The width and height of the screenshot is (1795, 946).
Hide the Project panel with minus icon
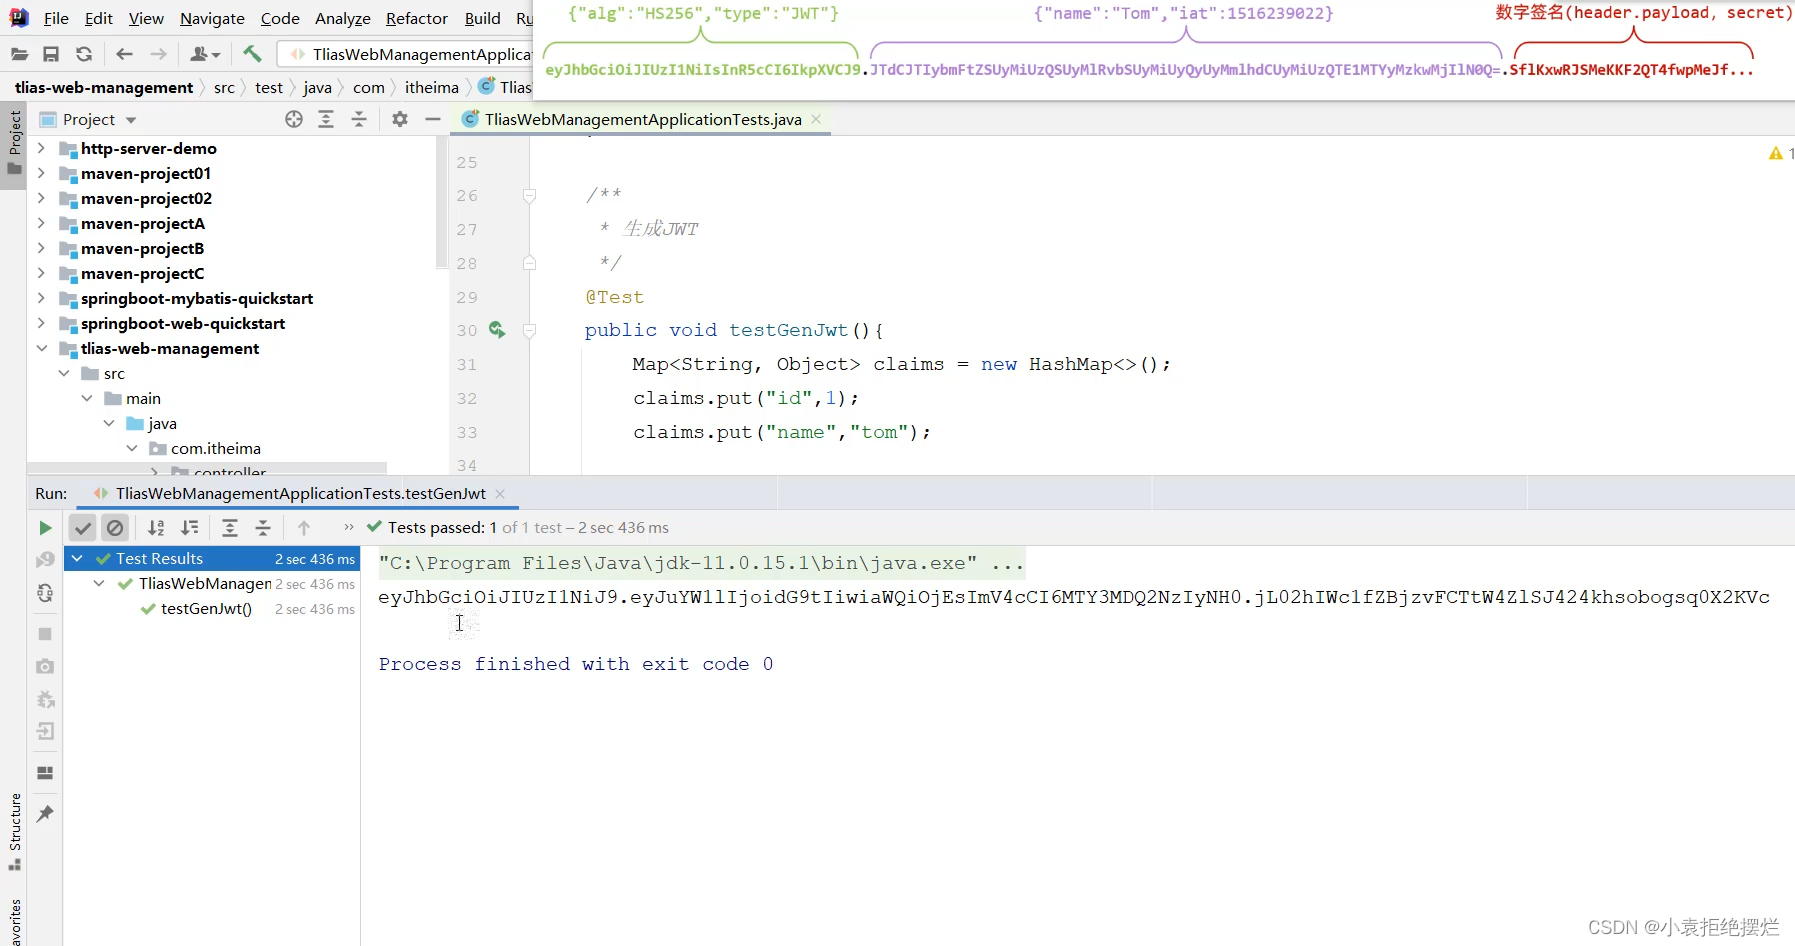click(433, 119)
